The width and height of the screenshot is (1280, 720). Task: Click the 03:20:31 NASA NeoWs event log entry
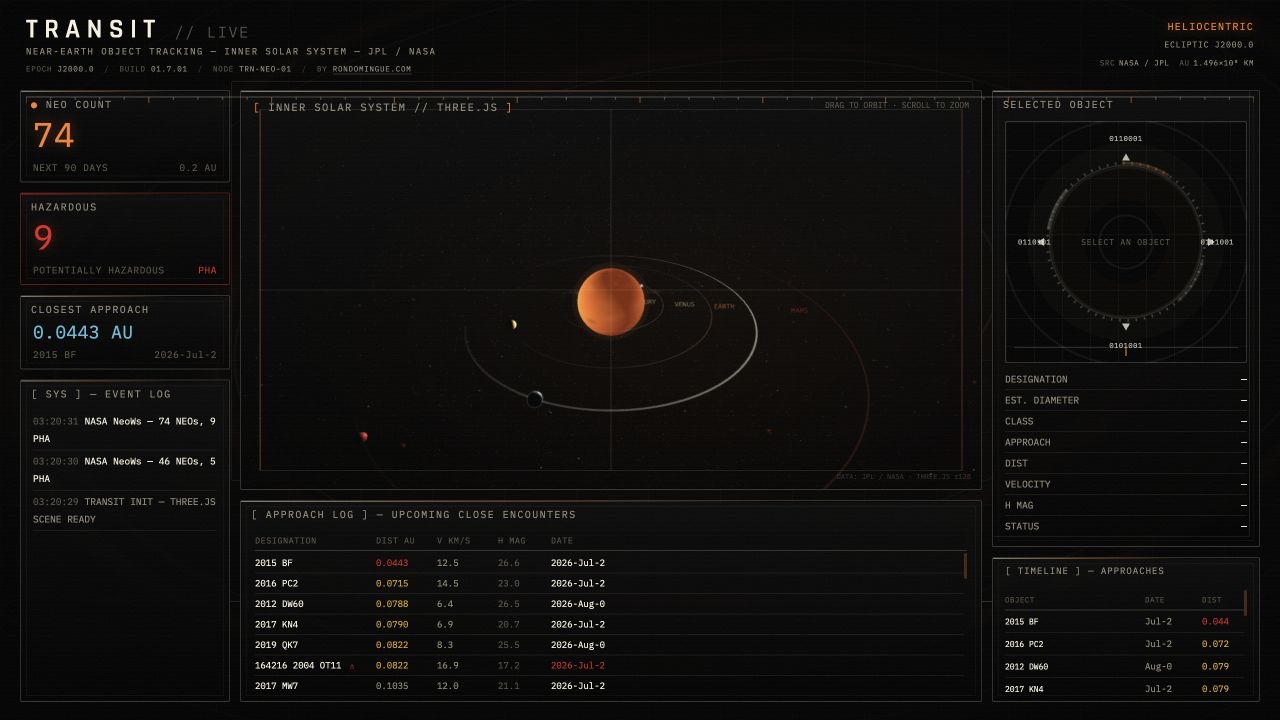click(x=124, y=430)
